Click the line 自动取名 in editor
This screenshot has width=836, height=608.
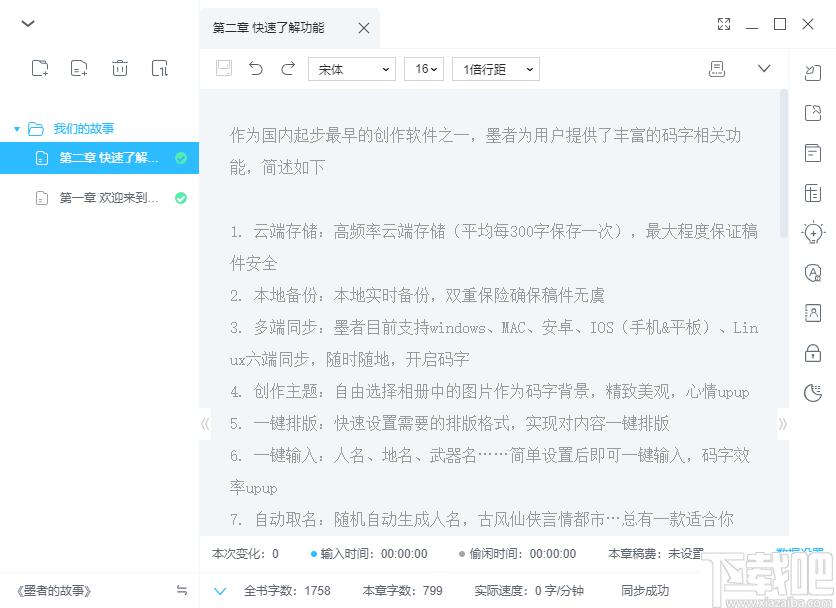pos(482,519)
